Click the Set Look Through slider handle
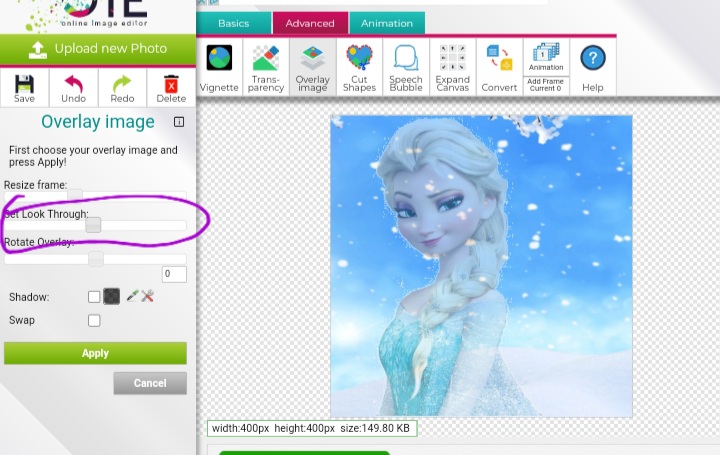The image size is (720, 455). [93, 226]
